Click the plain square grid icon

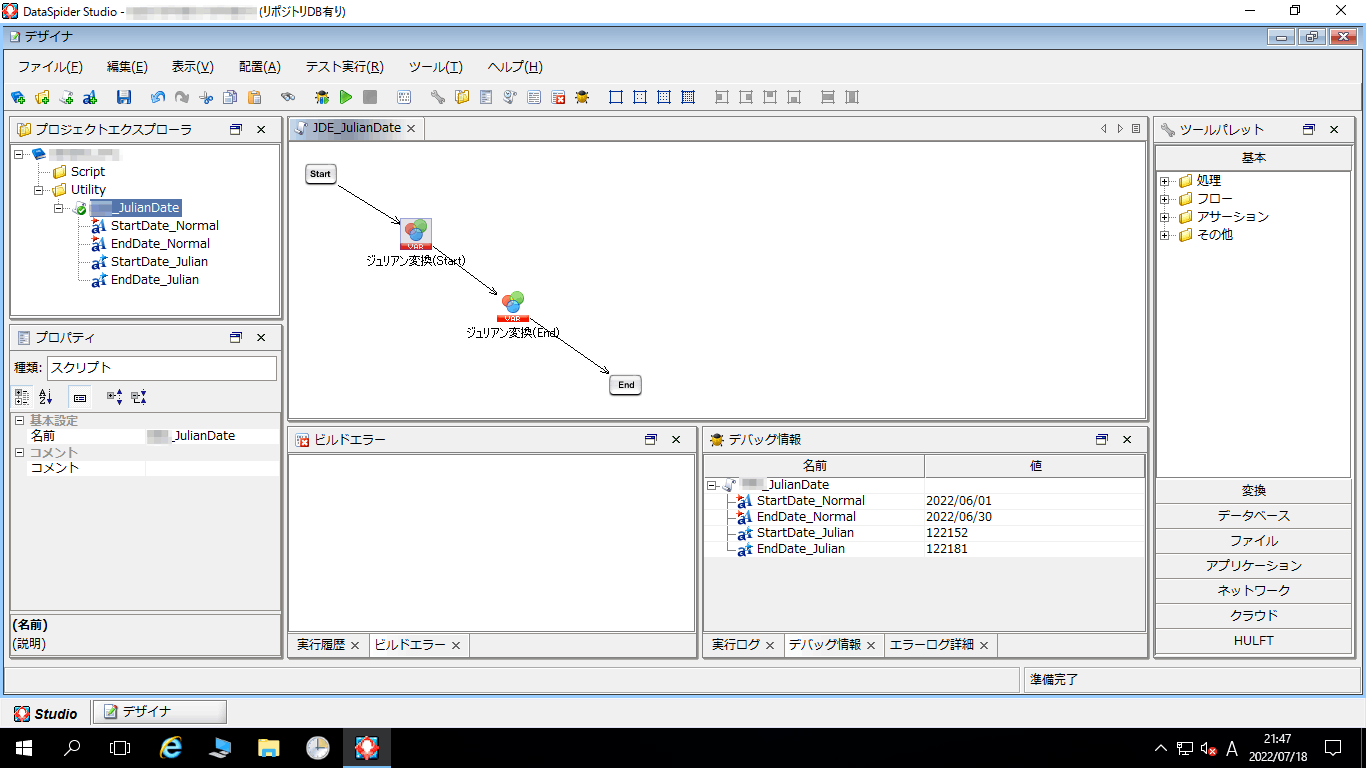[x=616, y=97]
